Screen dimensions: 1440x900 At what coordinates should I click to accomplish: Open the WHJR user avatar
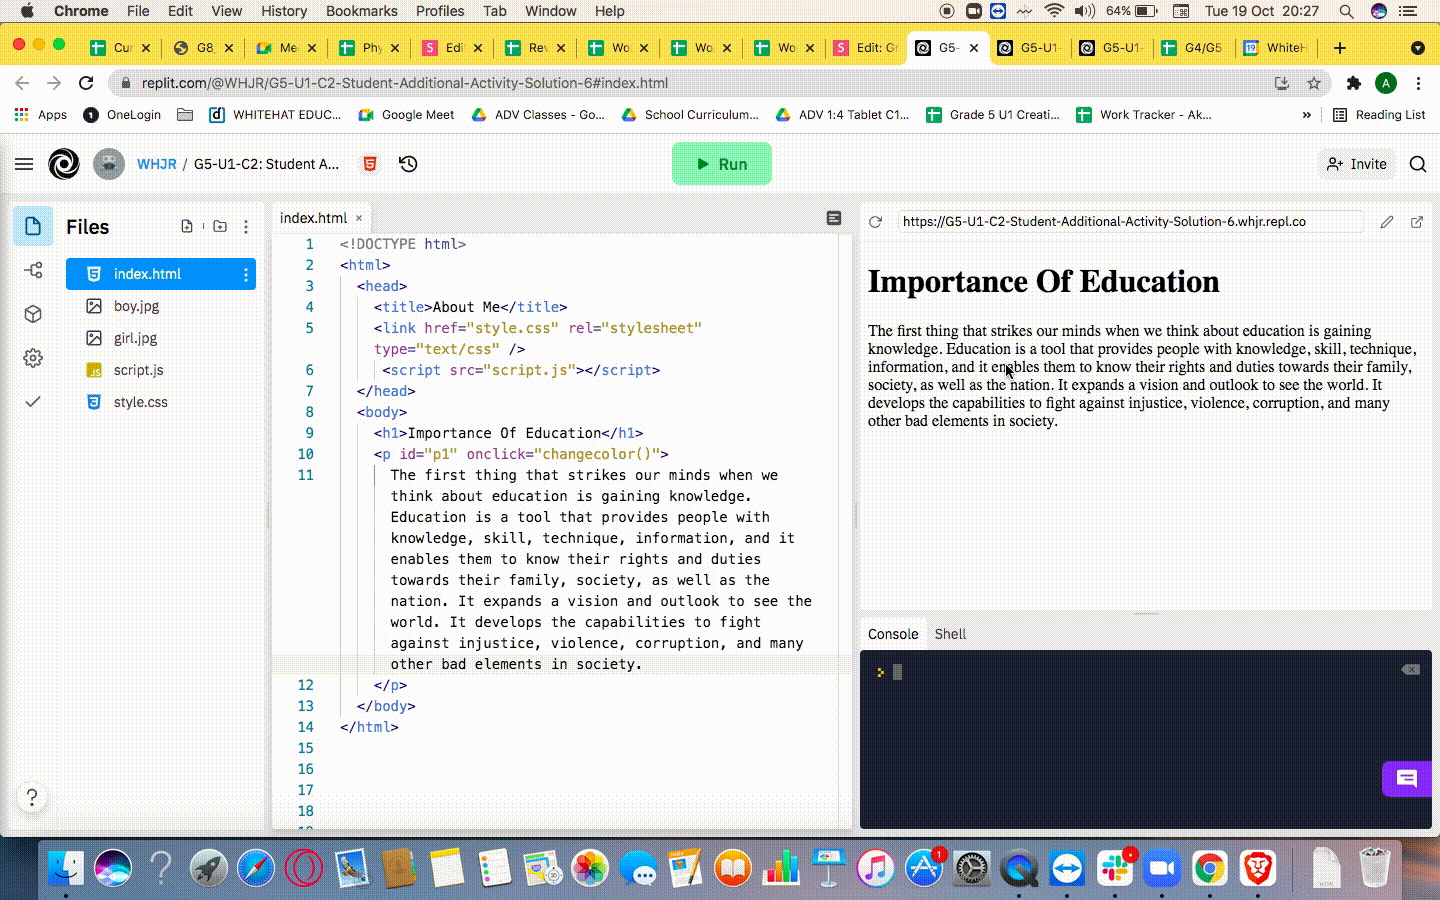[109, 164]
